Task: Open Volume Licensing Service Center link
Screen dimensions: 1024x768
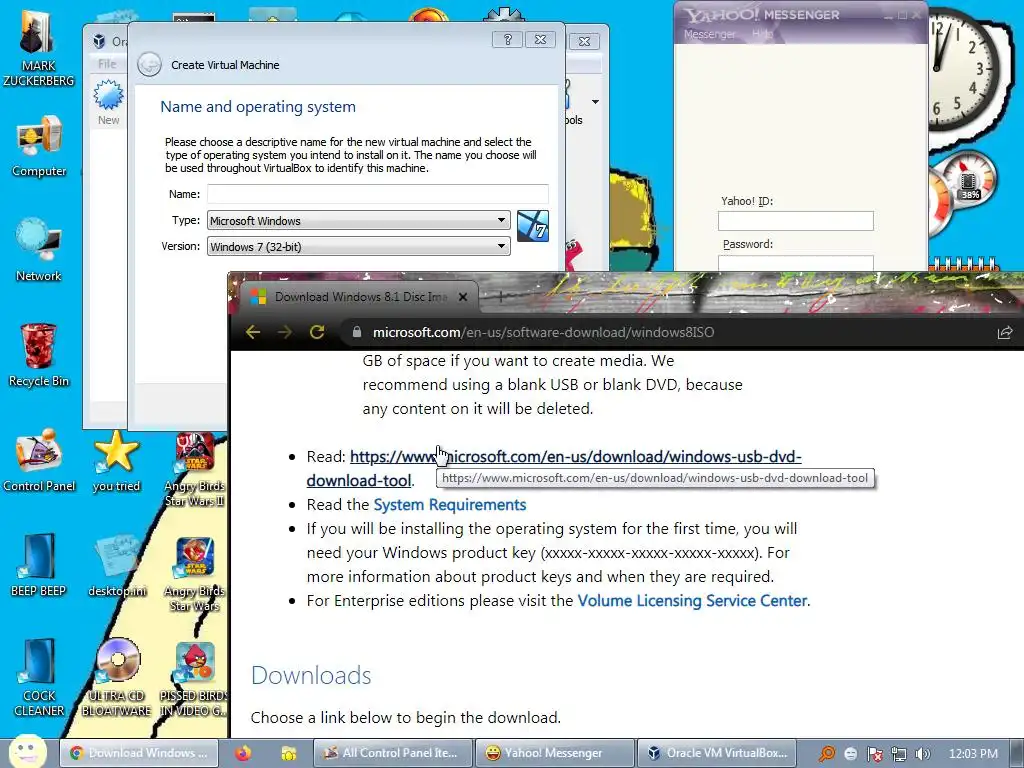Action: point(692,600)
